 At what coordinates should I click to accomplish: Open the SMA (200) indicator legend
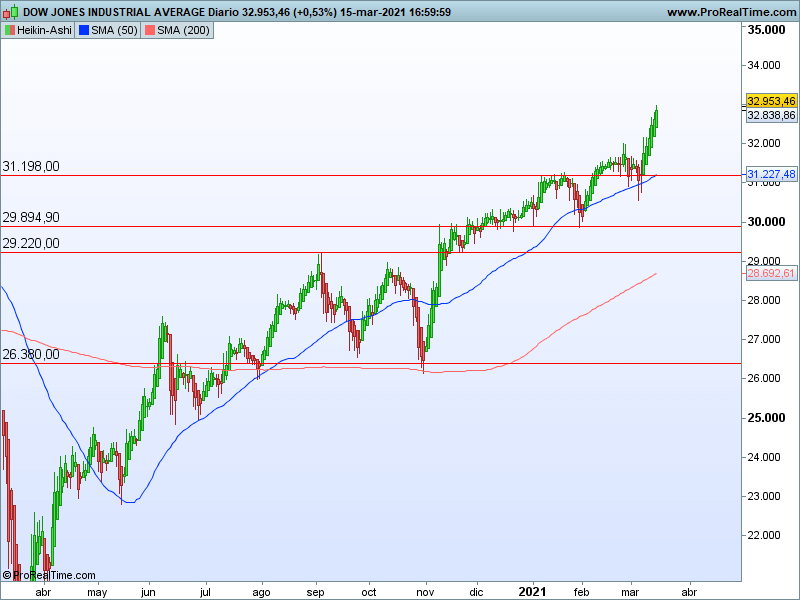click(x=177, y=31)
